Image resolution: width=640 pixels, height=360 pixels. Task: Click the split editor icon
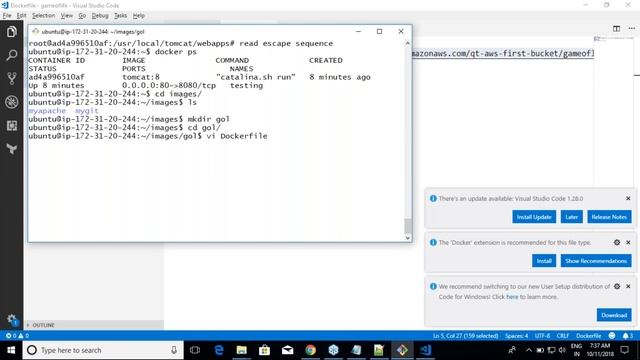pyautogui.click(x=616, y=29)
